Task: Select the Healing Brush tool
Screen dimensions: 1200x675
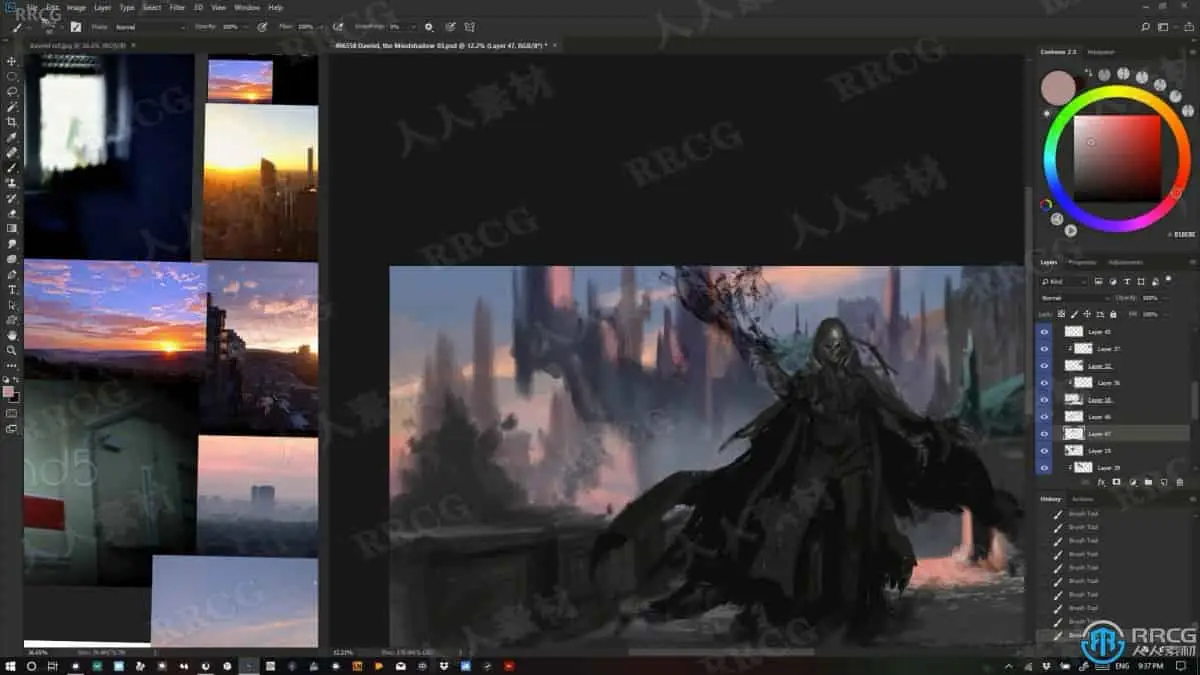Action: tap(12, 152)
